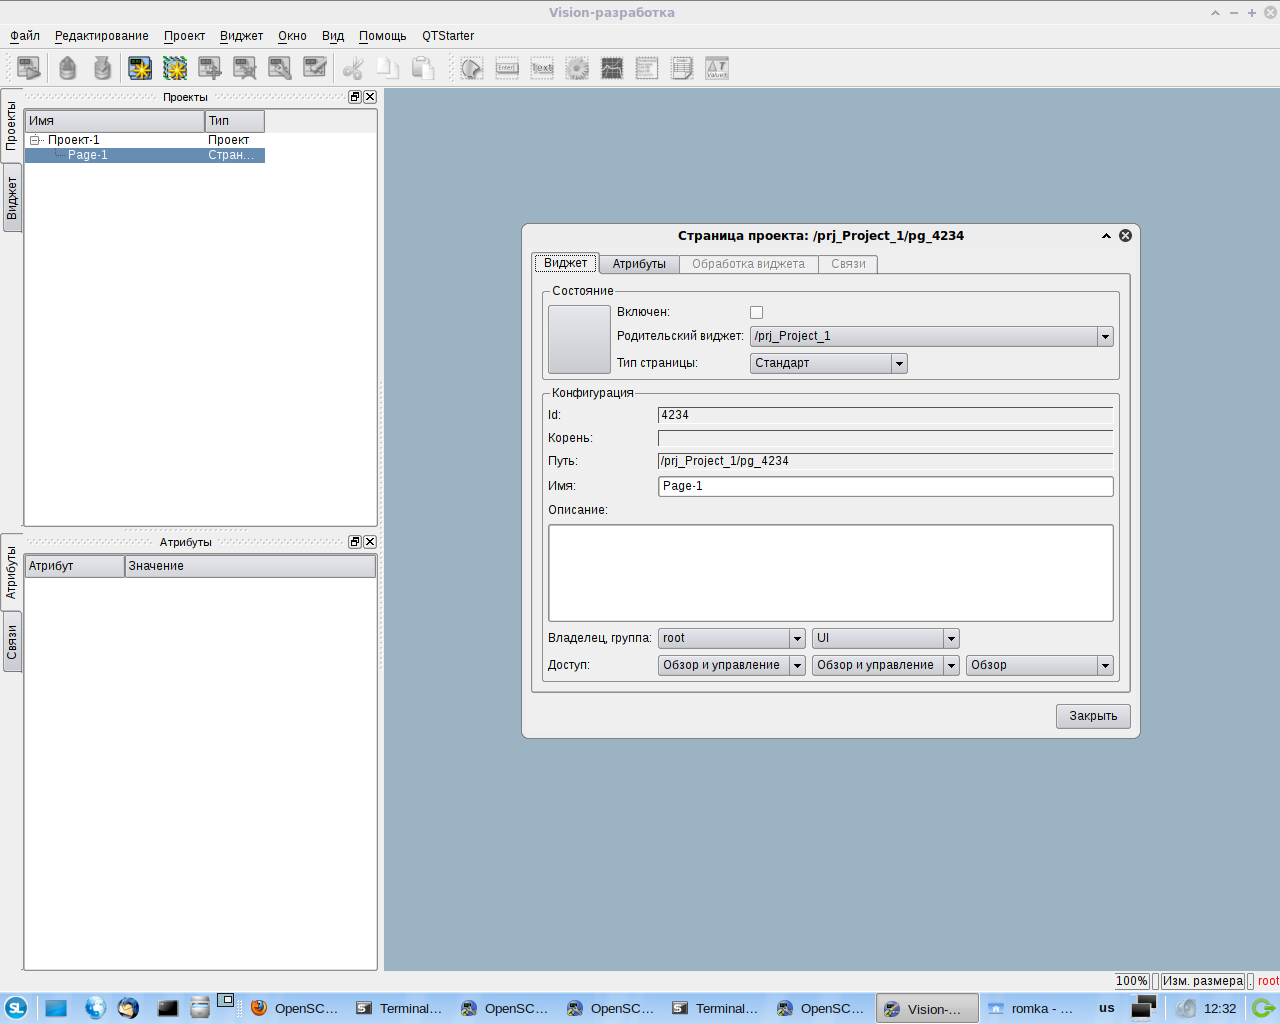
Task: Switch to the 'Атрибуты' dialog tab
Action: 639,264
